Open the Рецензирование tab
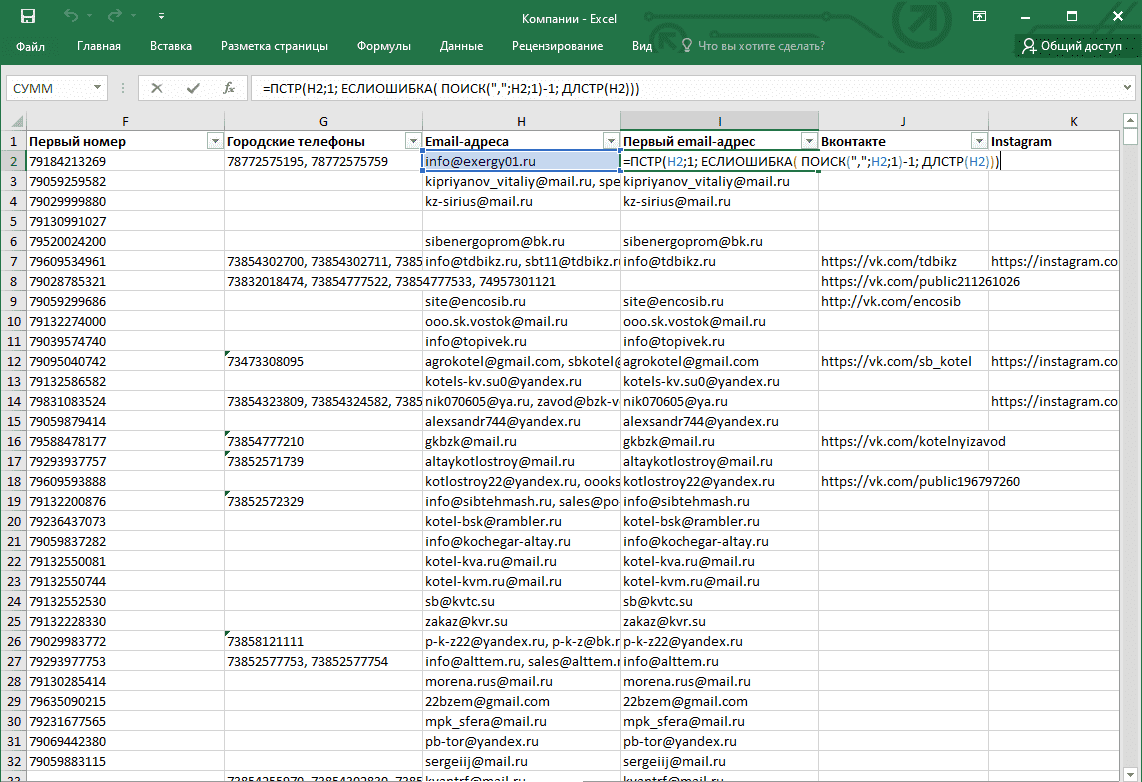The image size is (1142, 782). pos(557,46)
